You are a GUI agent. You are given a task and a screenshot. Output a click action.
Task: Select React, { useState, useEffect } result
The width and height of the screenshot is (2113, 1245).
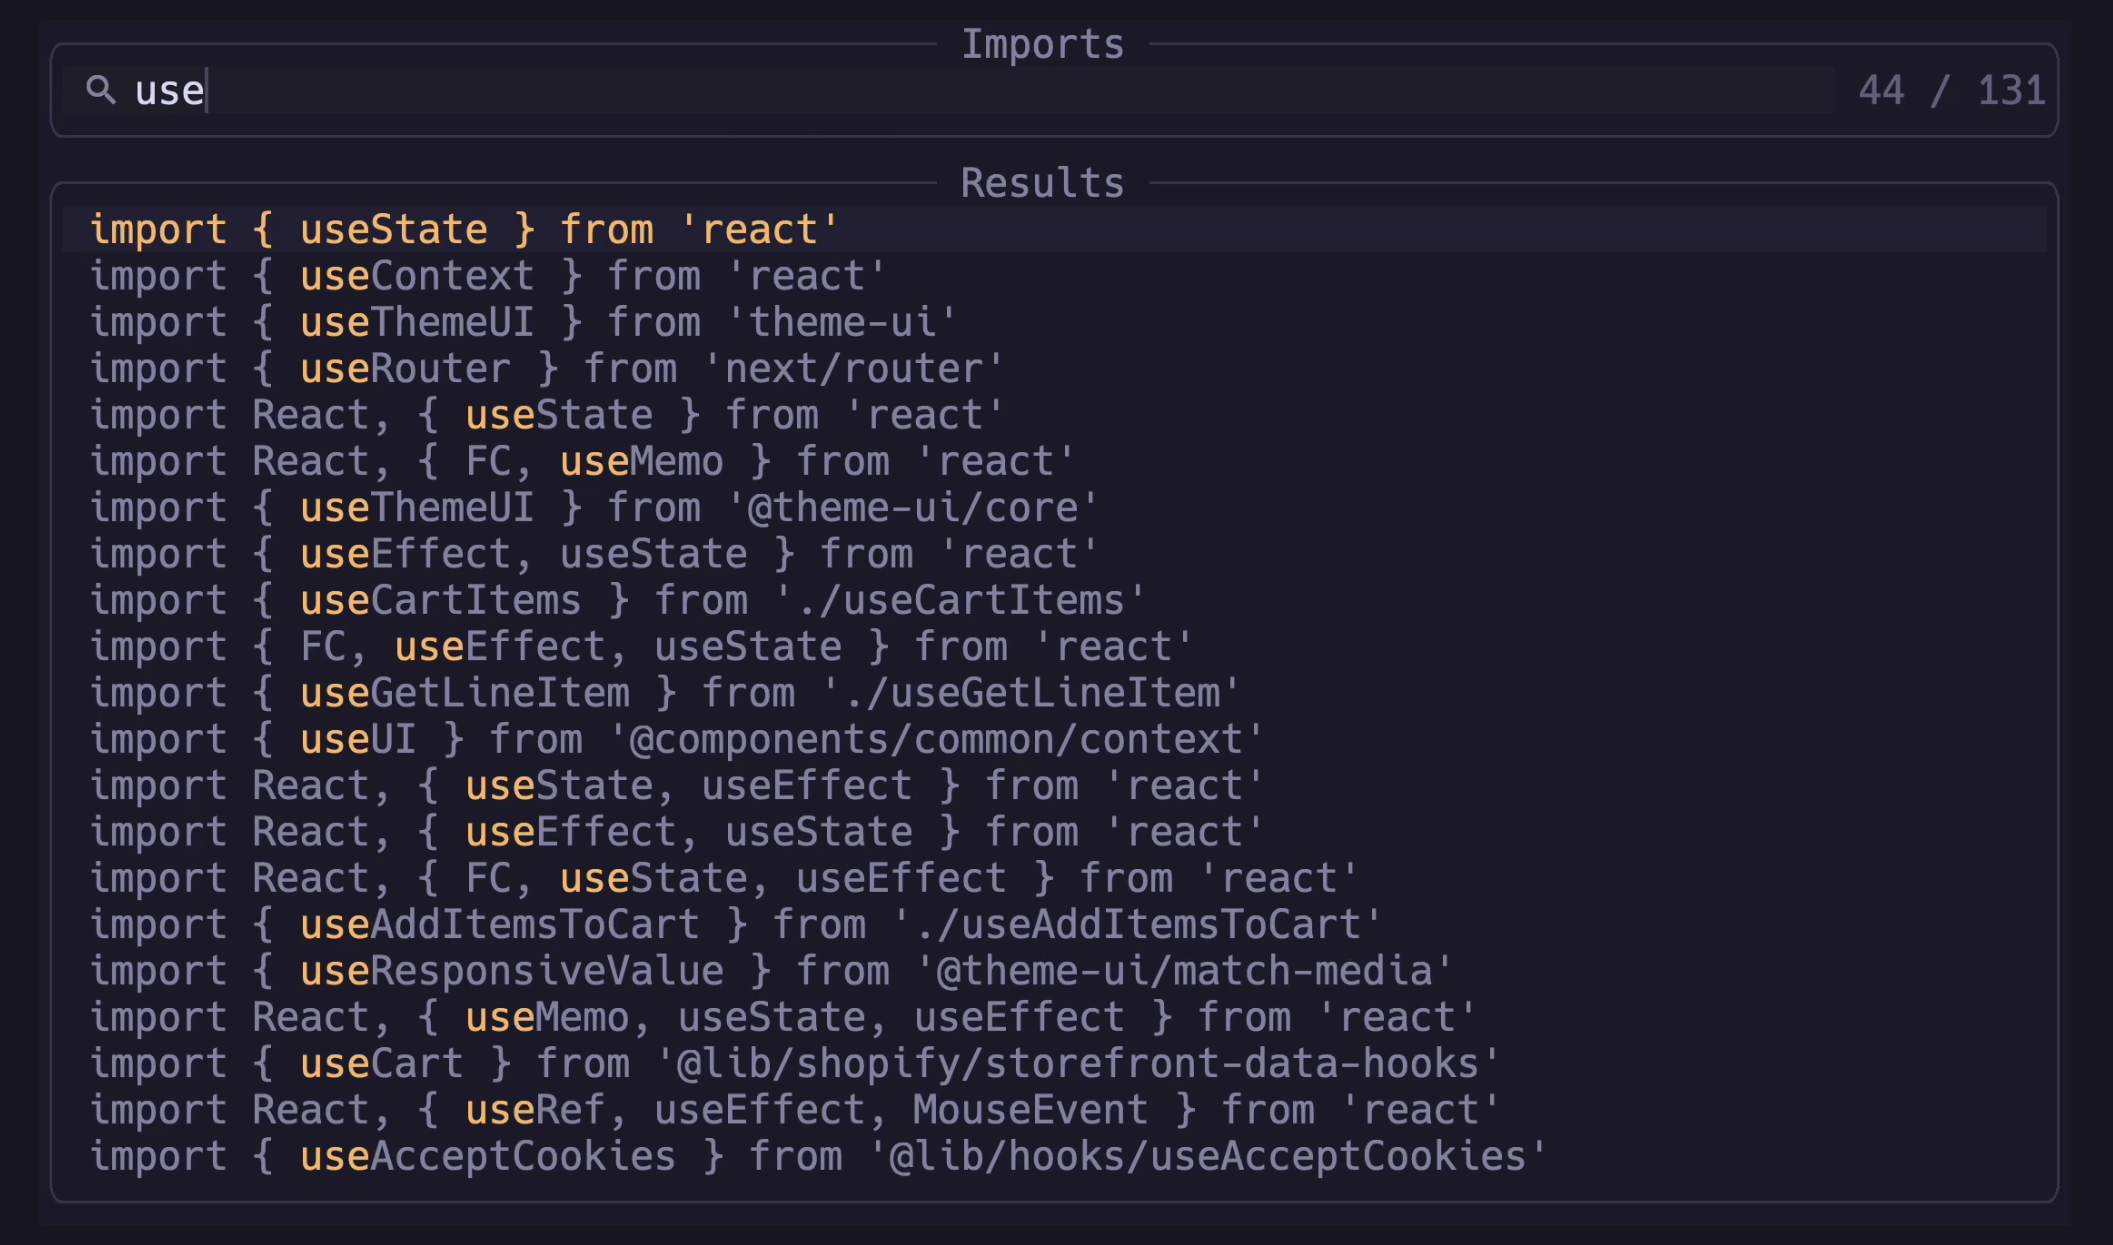(1054, 785)
